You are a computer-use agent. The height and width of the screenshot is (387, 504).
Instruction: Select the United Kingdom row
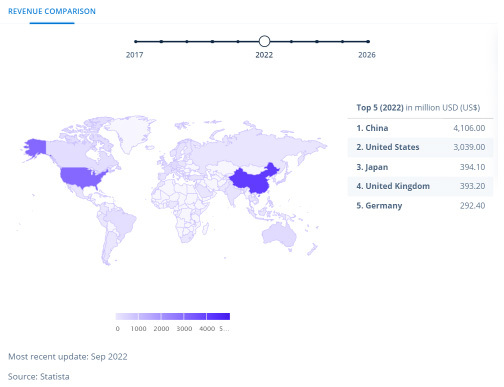coord(421,186)
